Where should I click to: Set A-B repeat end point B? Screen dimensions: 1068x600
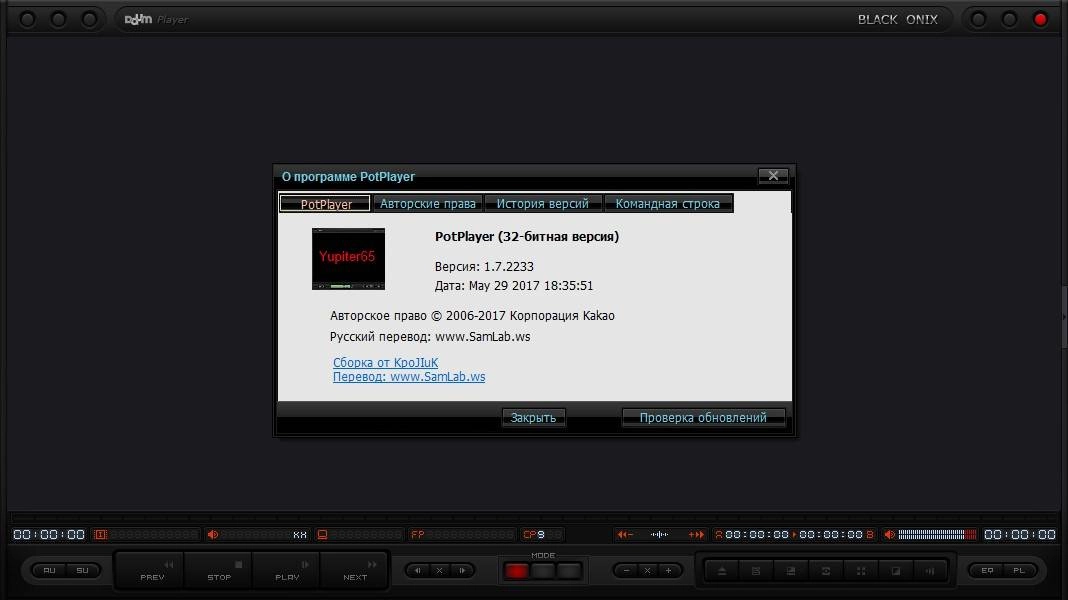coord(870,535)
